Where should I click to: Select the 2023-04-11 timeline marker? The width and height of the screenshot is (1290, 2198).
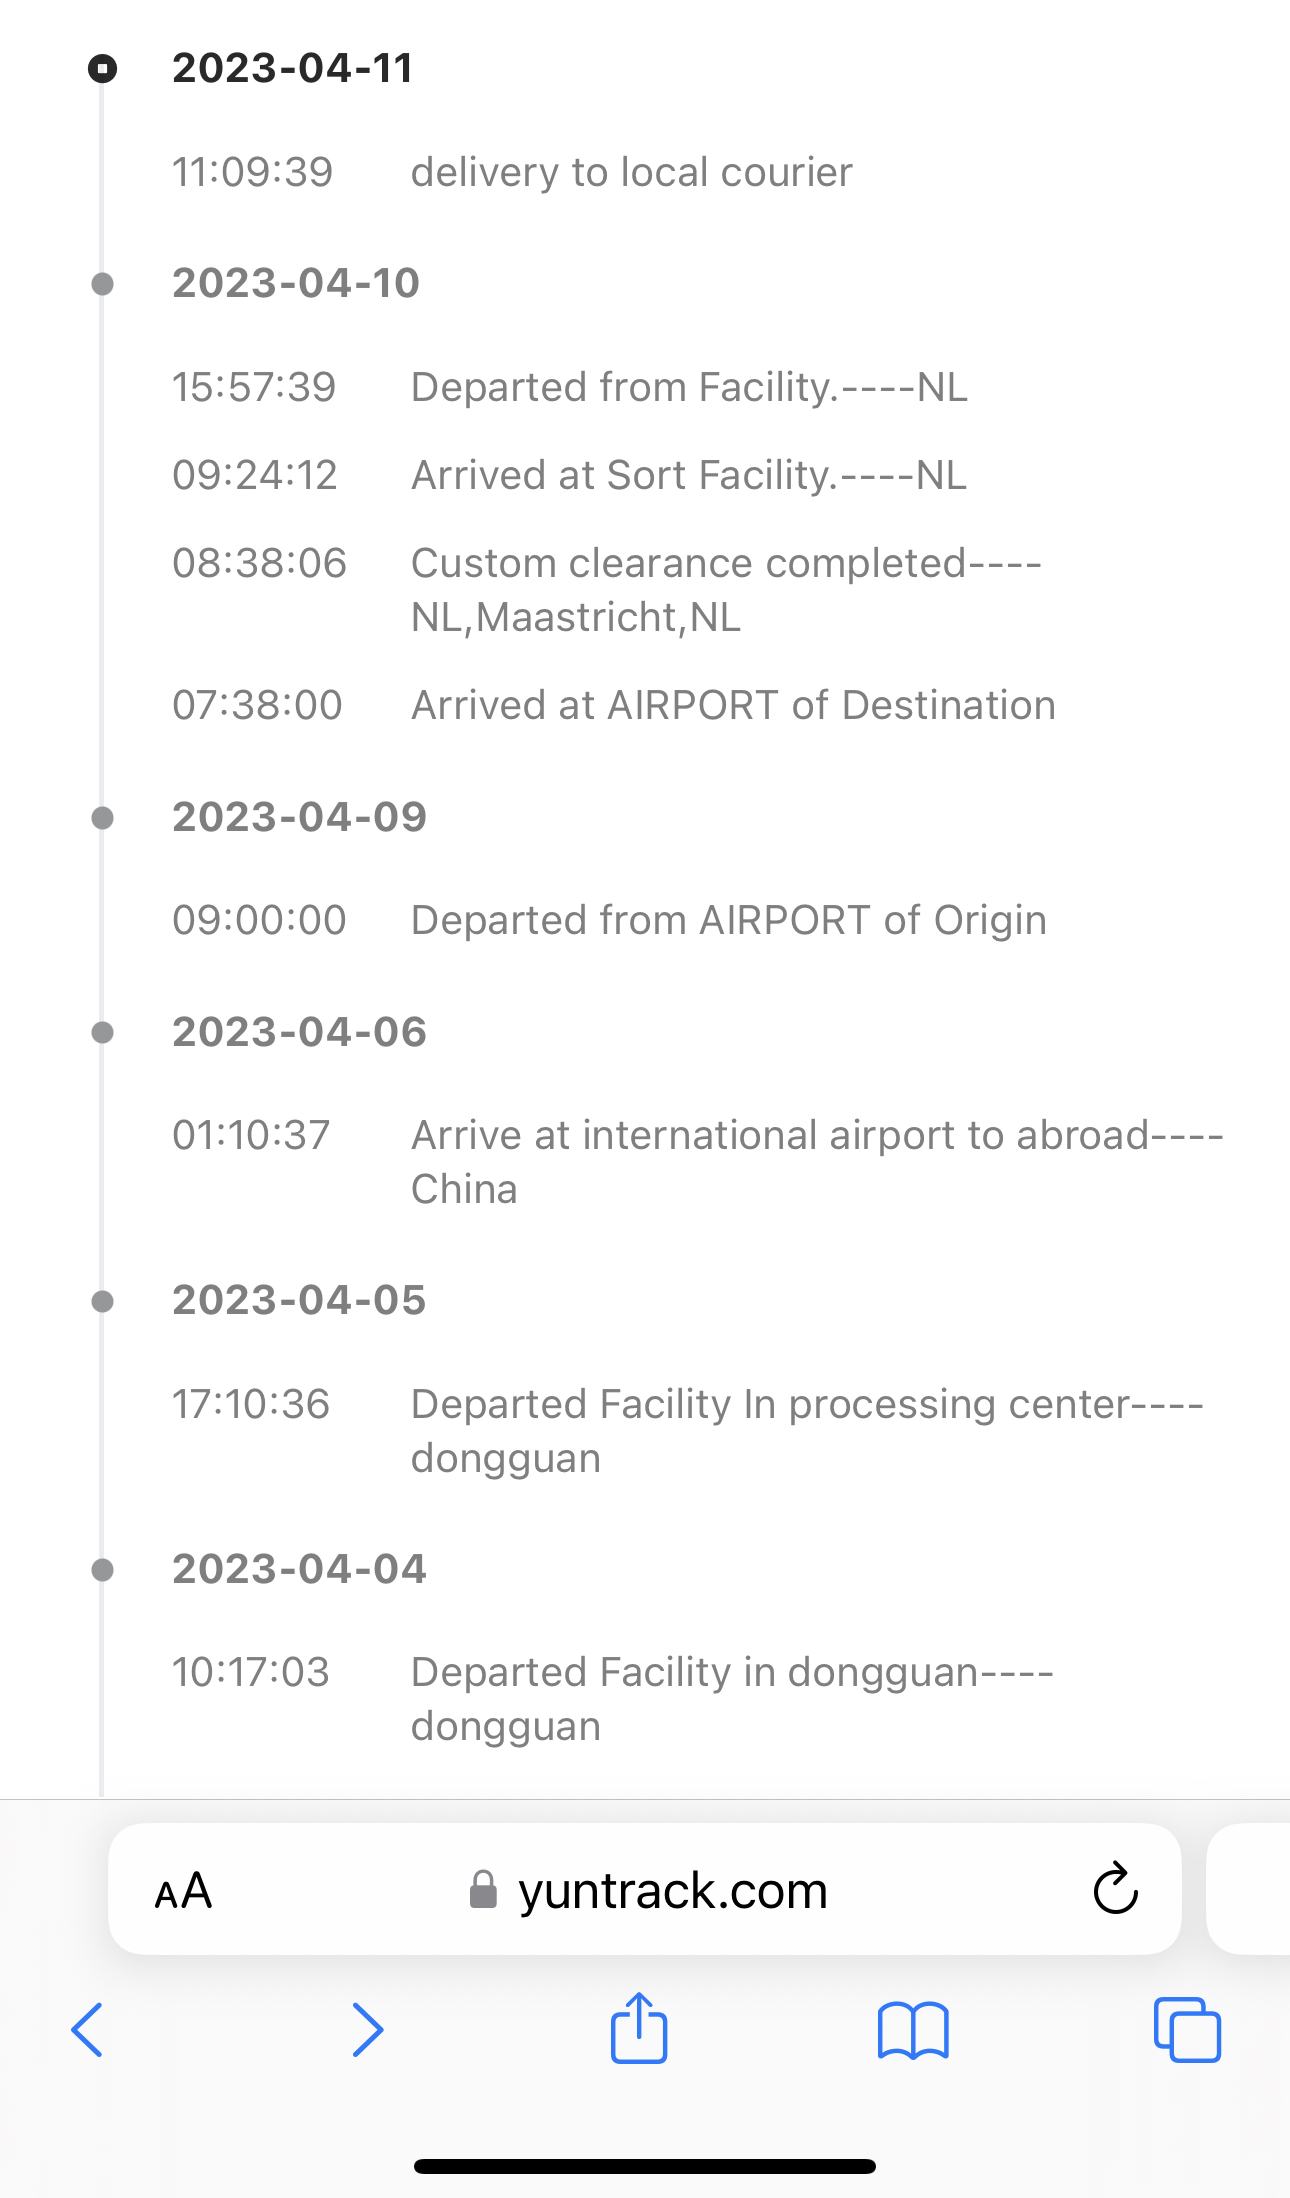pyautogui.click(x=102, y=68)
